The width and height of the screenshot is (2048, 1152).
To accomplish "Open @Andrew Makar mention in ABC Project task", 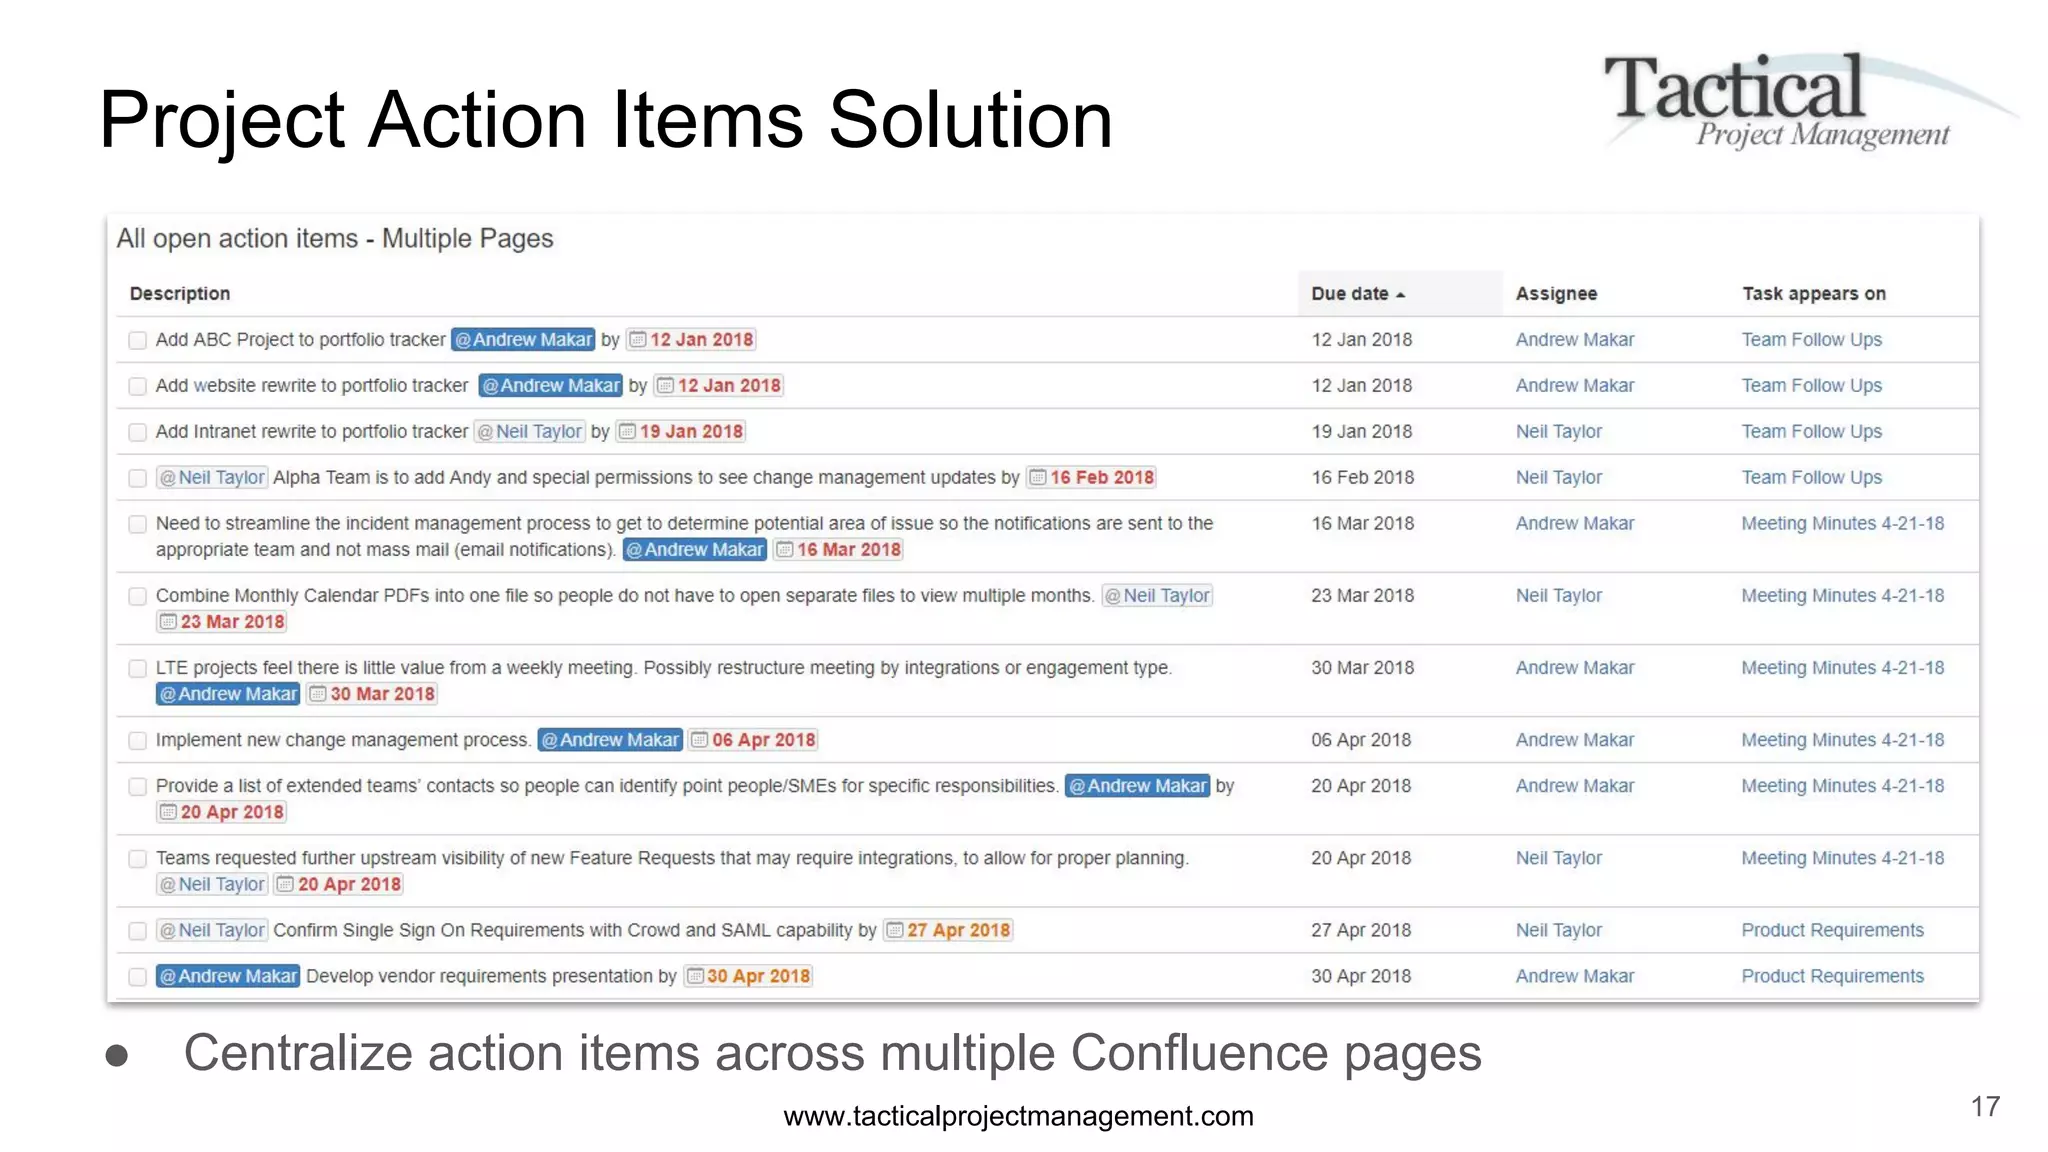I will click(523, 340).
